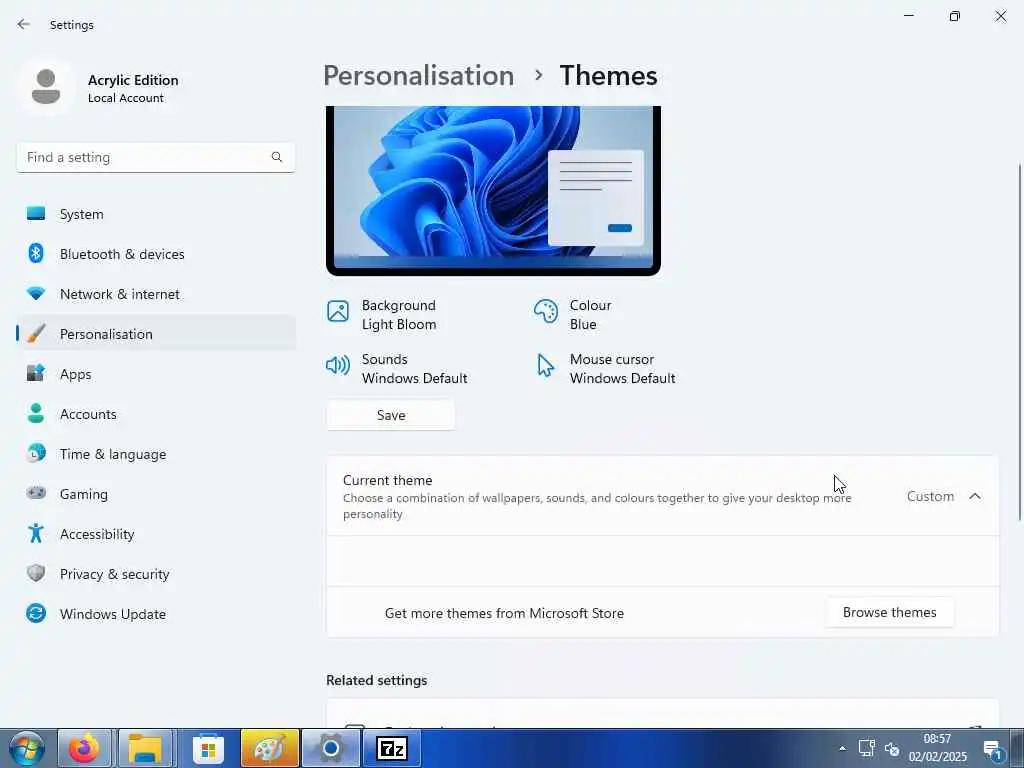Click the vertical scrollbar thumb
Screen dimensions: 1024x768
coord(1019,342)
